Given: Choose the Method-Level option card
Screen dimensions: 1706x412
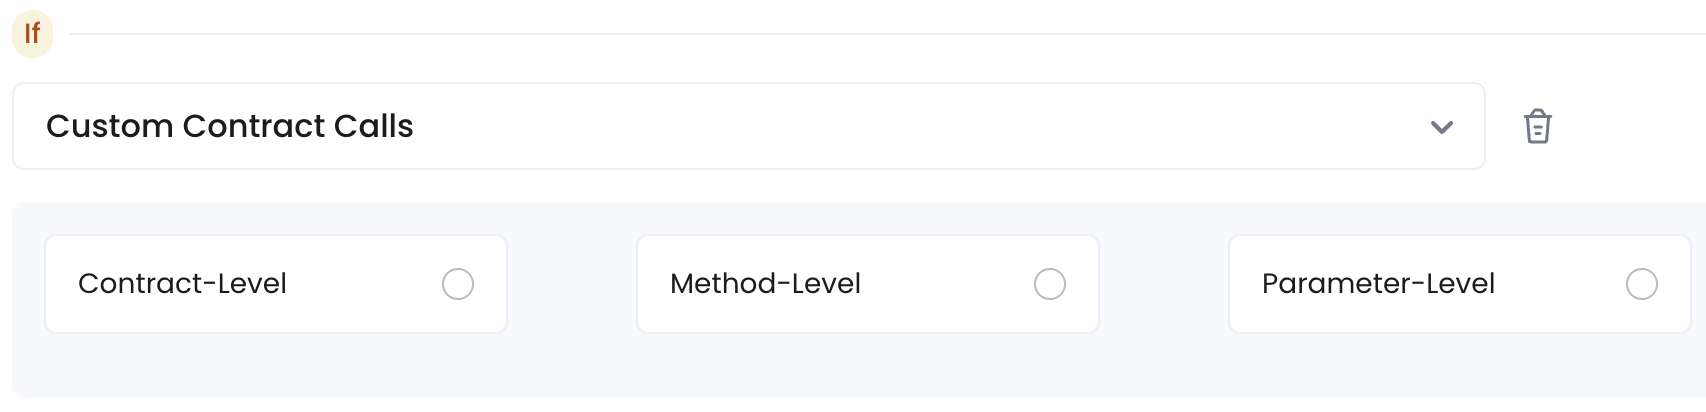Looking at the screenshot, I should click(x=868, y=284).
